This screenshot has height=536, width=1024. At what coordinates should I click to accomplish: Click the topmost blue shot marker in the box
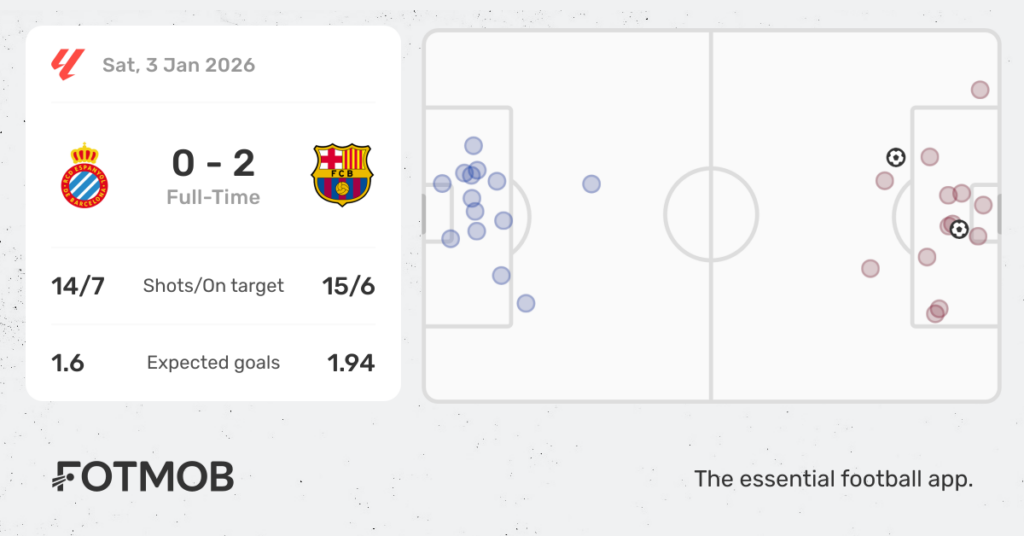[x=473, y=146]
